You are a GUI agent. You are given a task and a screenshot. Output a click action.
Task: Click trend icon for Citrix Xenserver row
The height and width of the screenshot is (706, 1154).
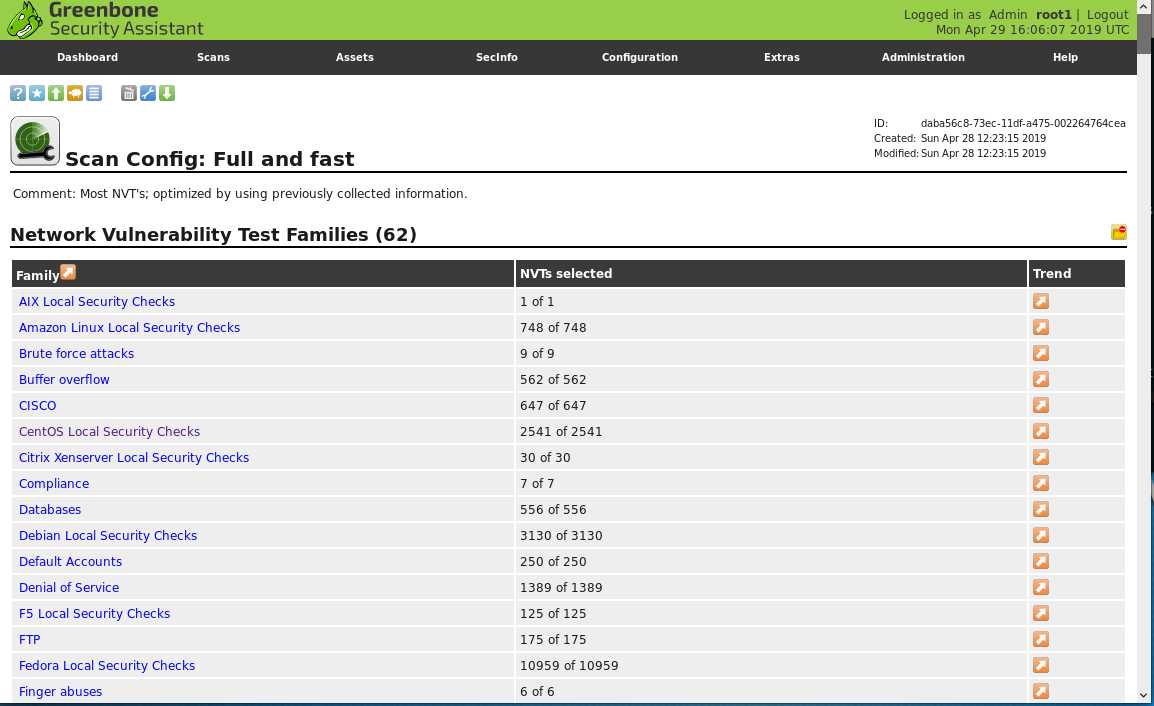(x=1041, y=457)
